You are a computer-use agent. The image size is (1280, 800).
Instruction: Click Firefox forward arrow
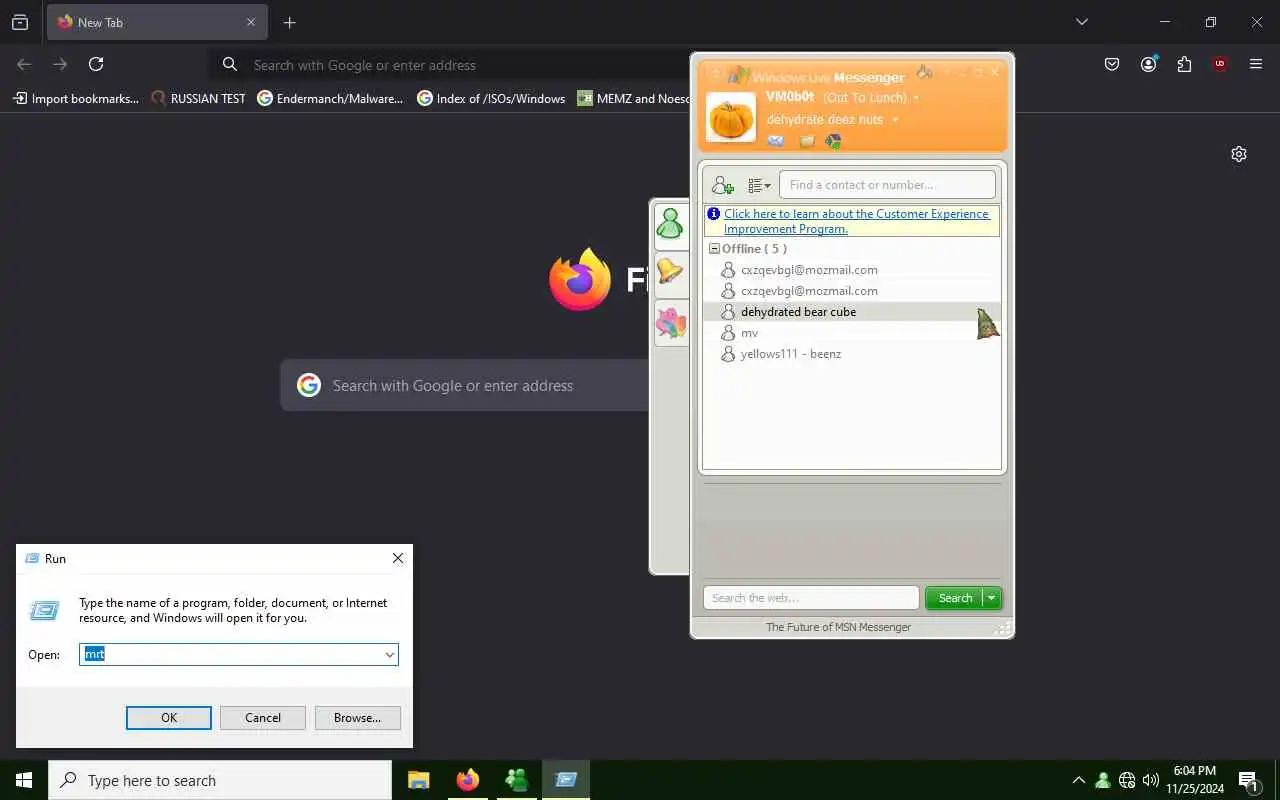60,64
